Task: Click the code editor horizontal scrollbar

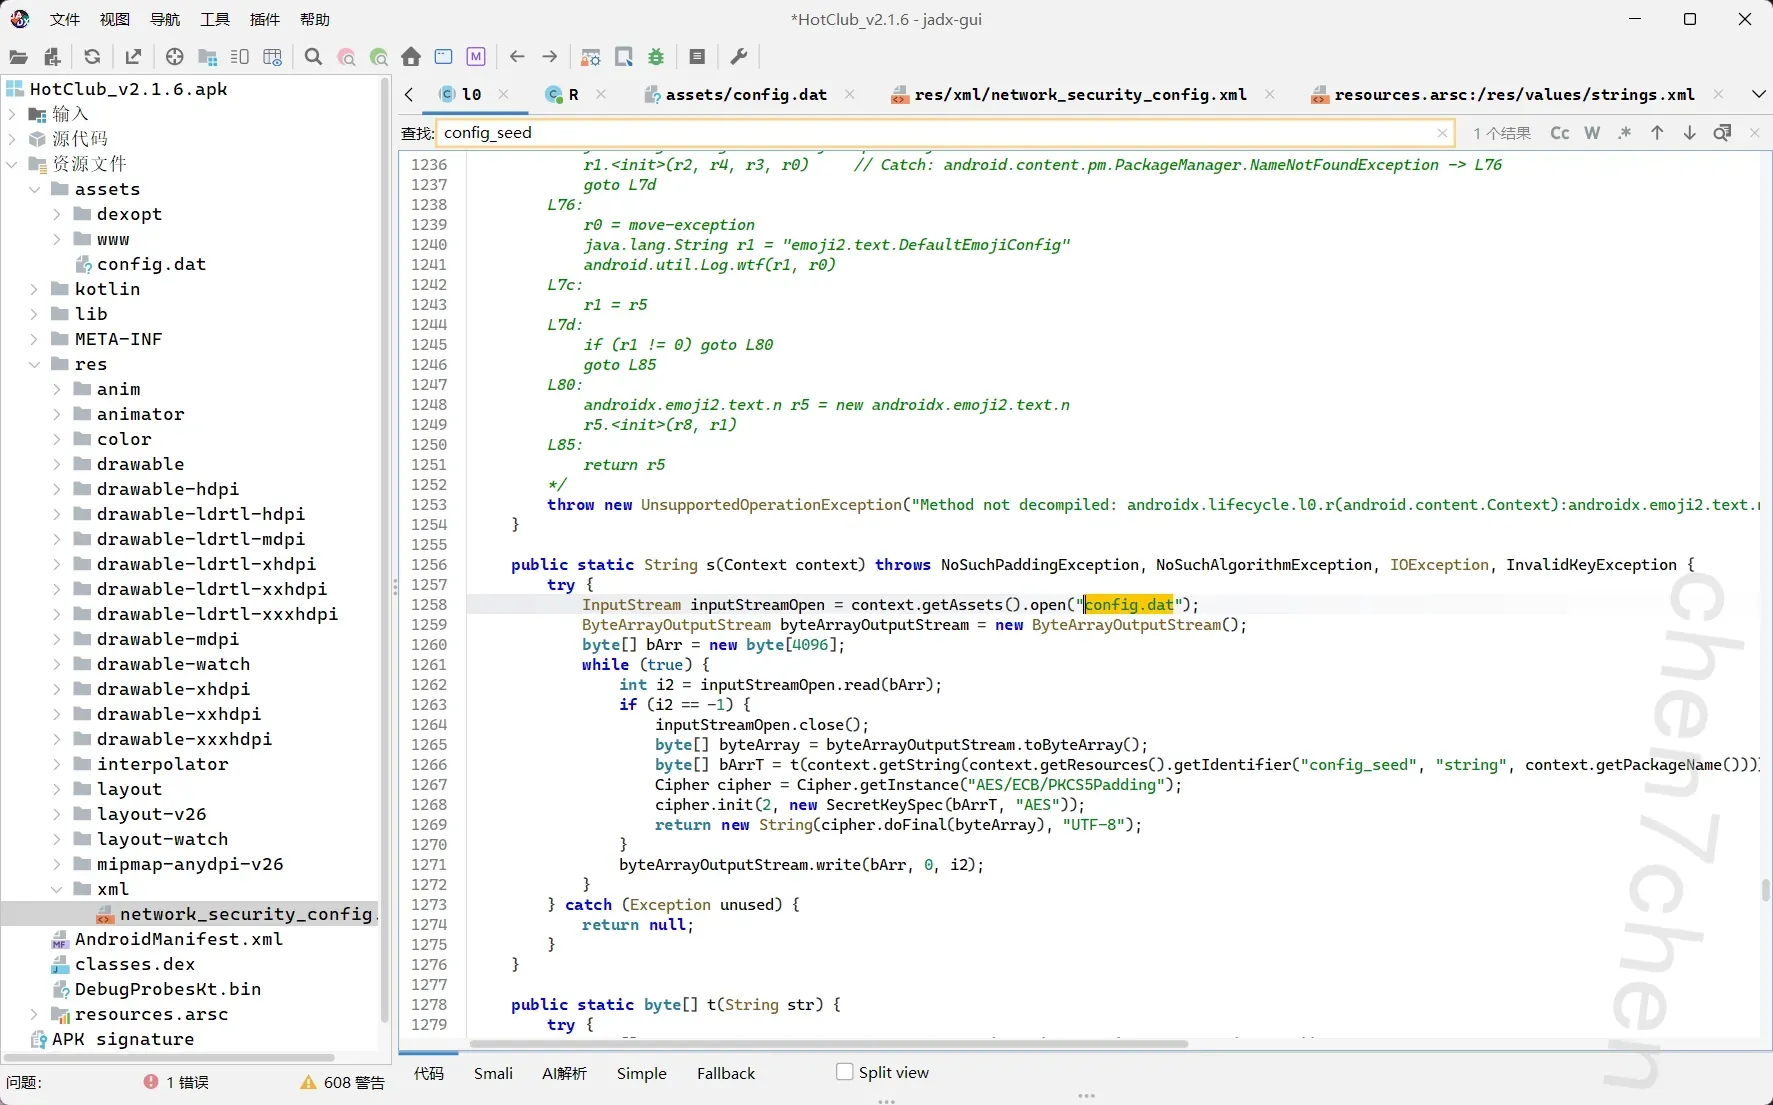Action: [x=828, y=1043]
